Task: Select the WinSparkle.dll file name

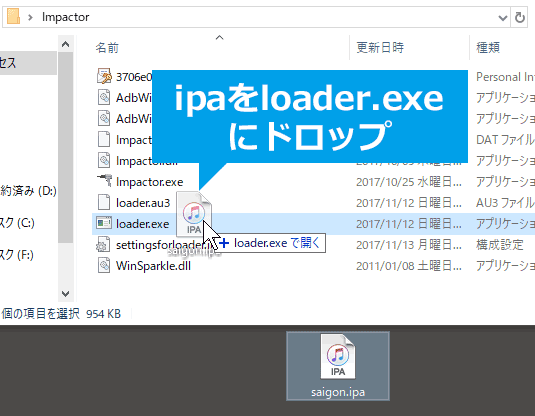Action: [153, 266]
